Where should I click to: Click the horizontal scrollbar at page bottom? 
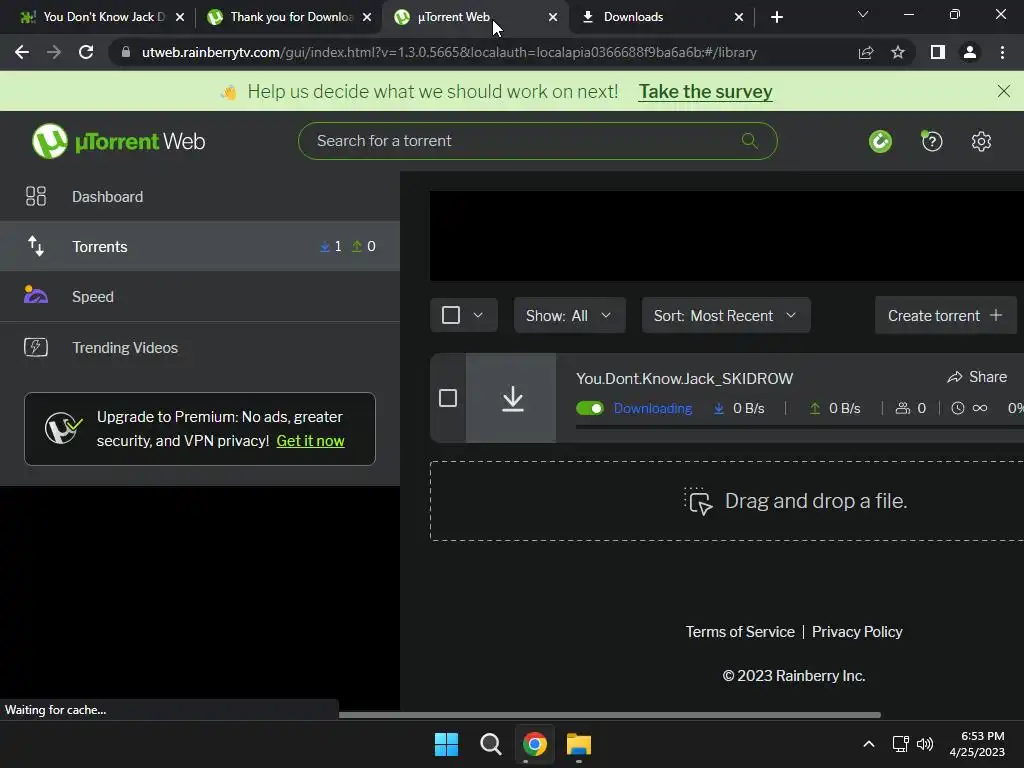(609, 714)
